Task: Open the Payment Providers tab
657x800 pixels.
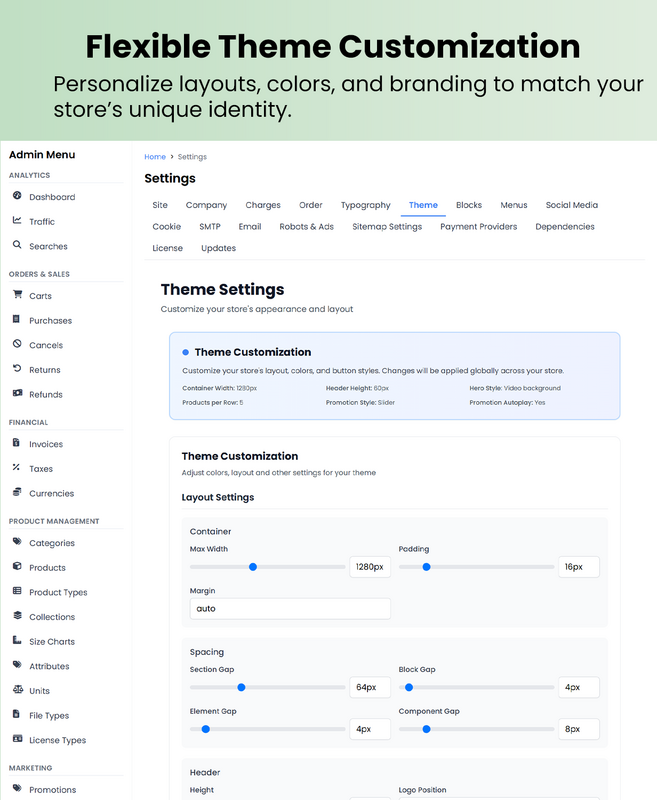Action: coord(478,227)
